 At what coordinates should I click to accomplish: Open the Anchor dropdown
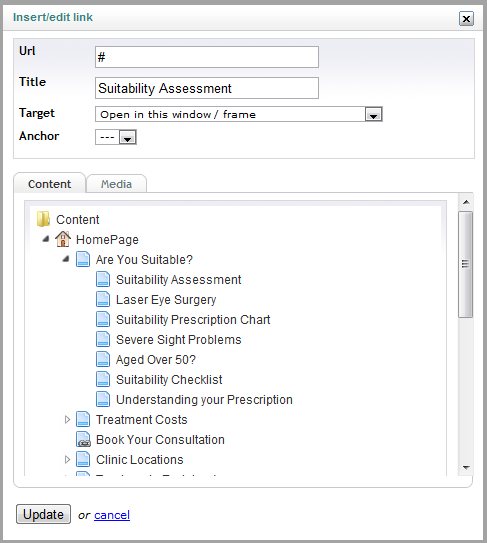click(x=127, y=137)
